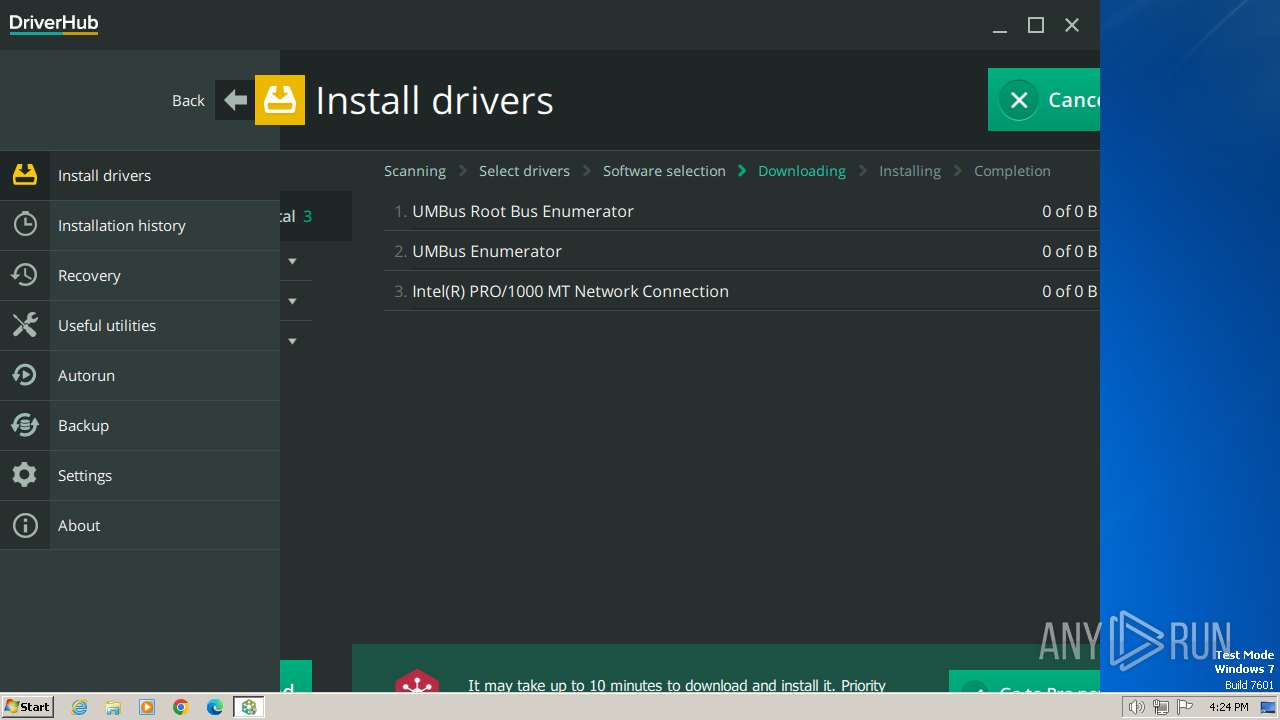The width and height of the screenshot is (1280, 720).
Task: Cancel the driver download
Action: point(1044,99)
